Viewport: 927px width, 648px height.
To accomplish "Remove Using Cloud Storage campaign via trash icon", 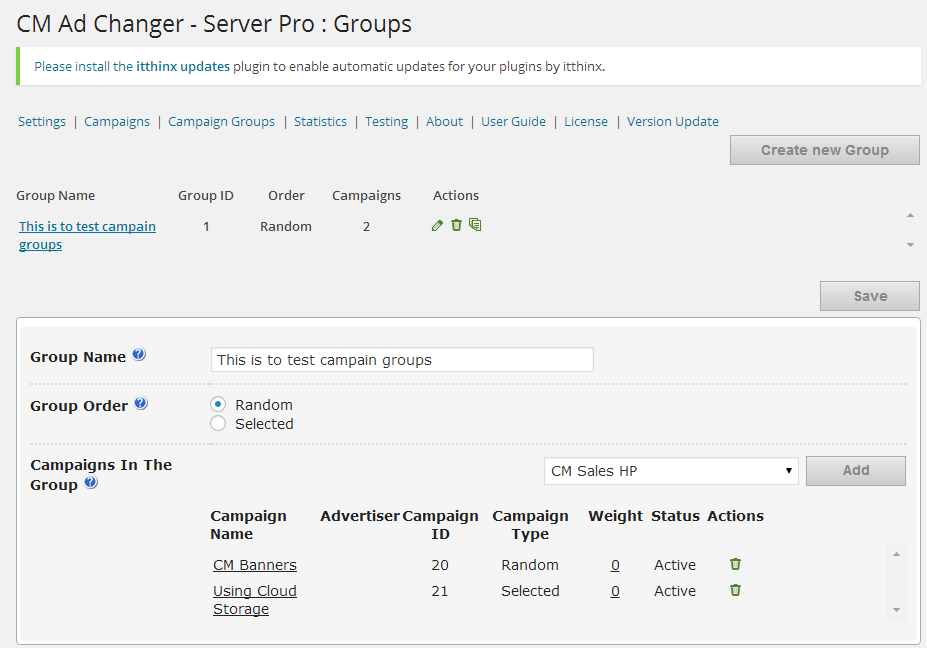I will pos(735,591).
